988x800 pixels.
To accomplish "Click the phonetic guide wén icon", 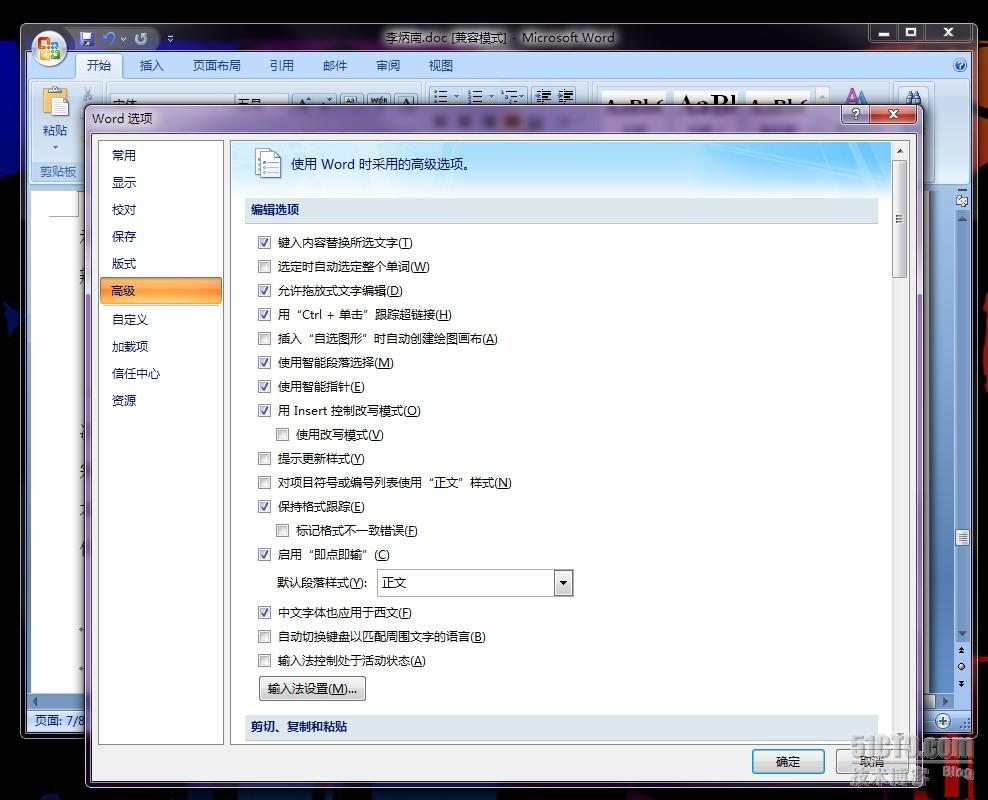I will 379,100.
